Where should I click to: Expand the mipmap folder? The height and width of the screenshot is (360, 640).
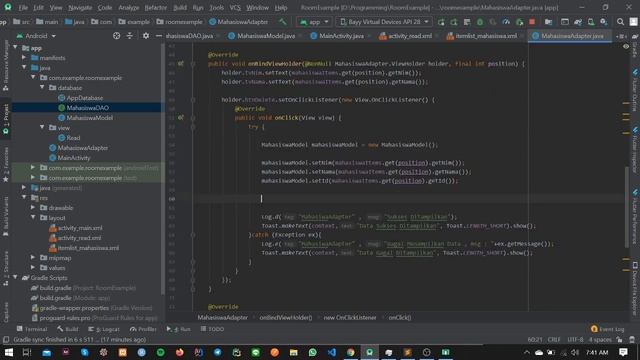coord(33,258)
